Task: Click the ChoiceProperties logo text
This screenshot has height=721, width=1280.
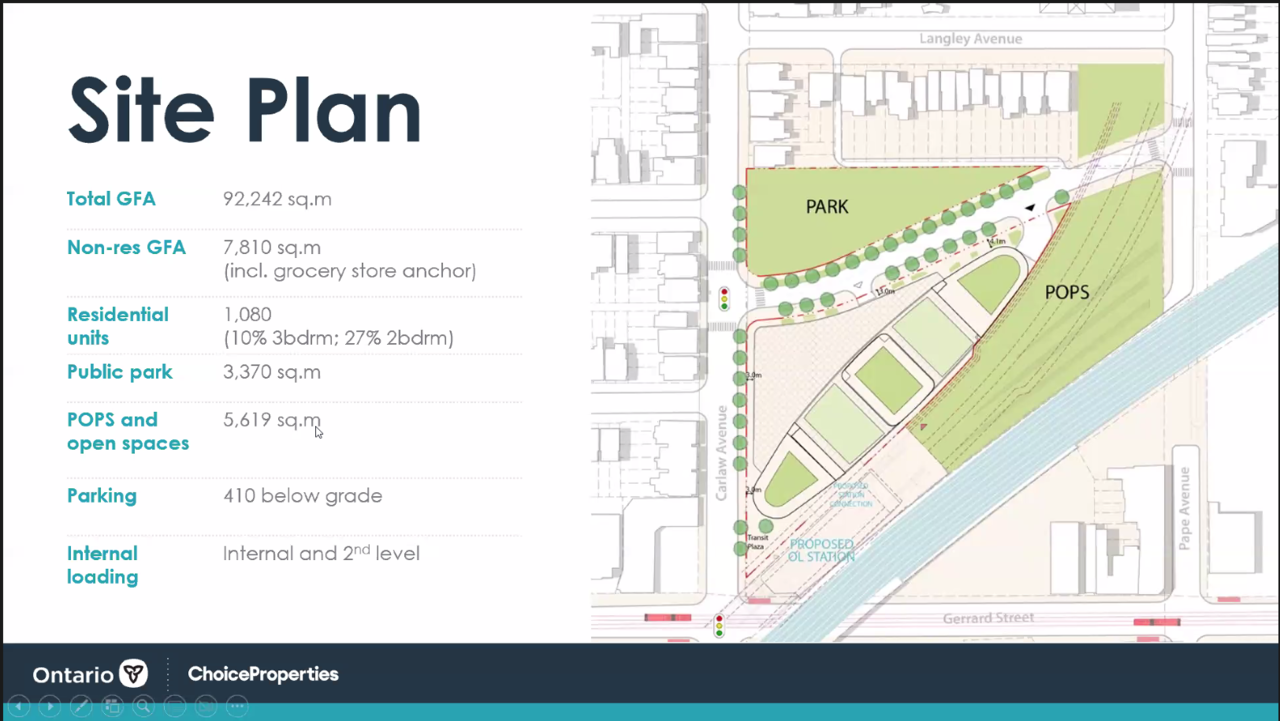Action: [x=263, y=674]
